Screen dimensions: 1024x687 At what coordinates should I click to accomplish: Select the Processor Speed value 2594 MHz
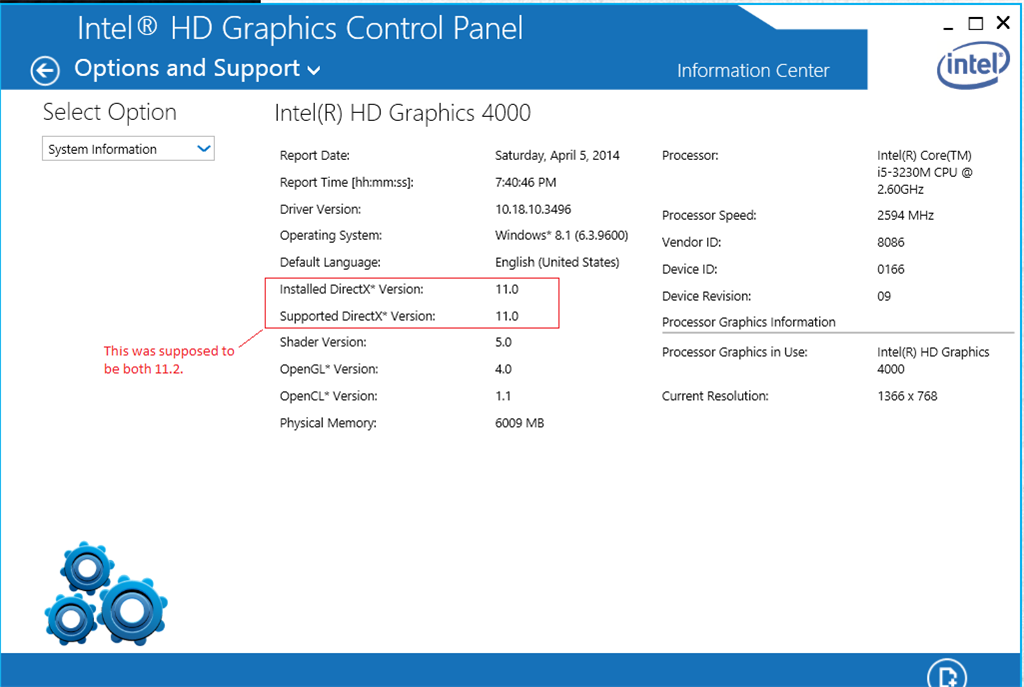point(905,216)
